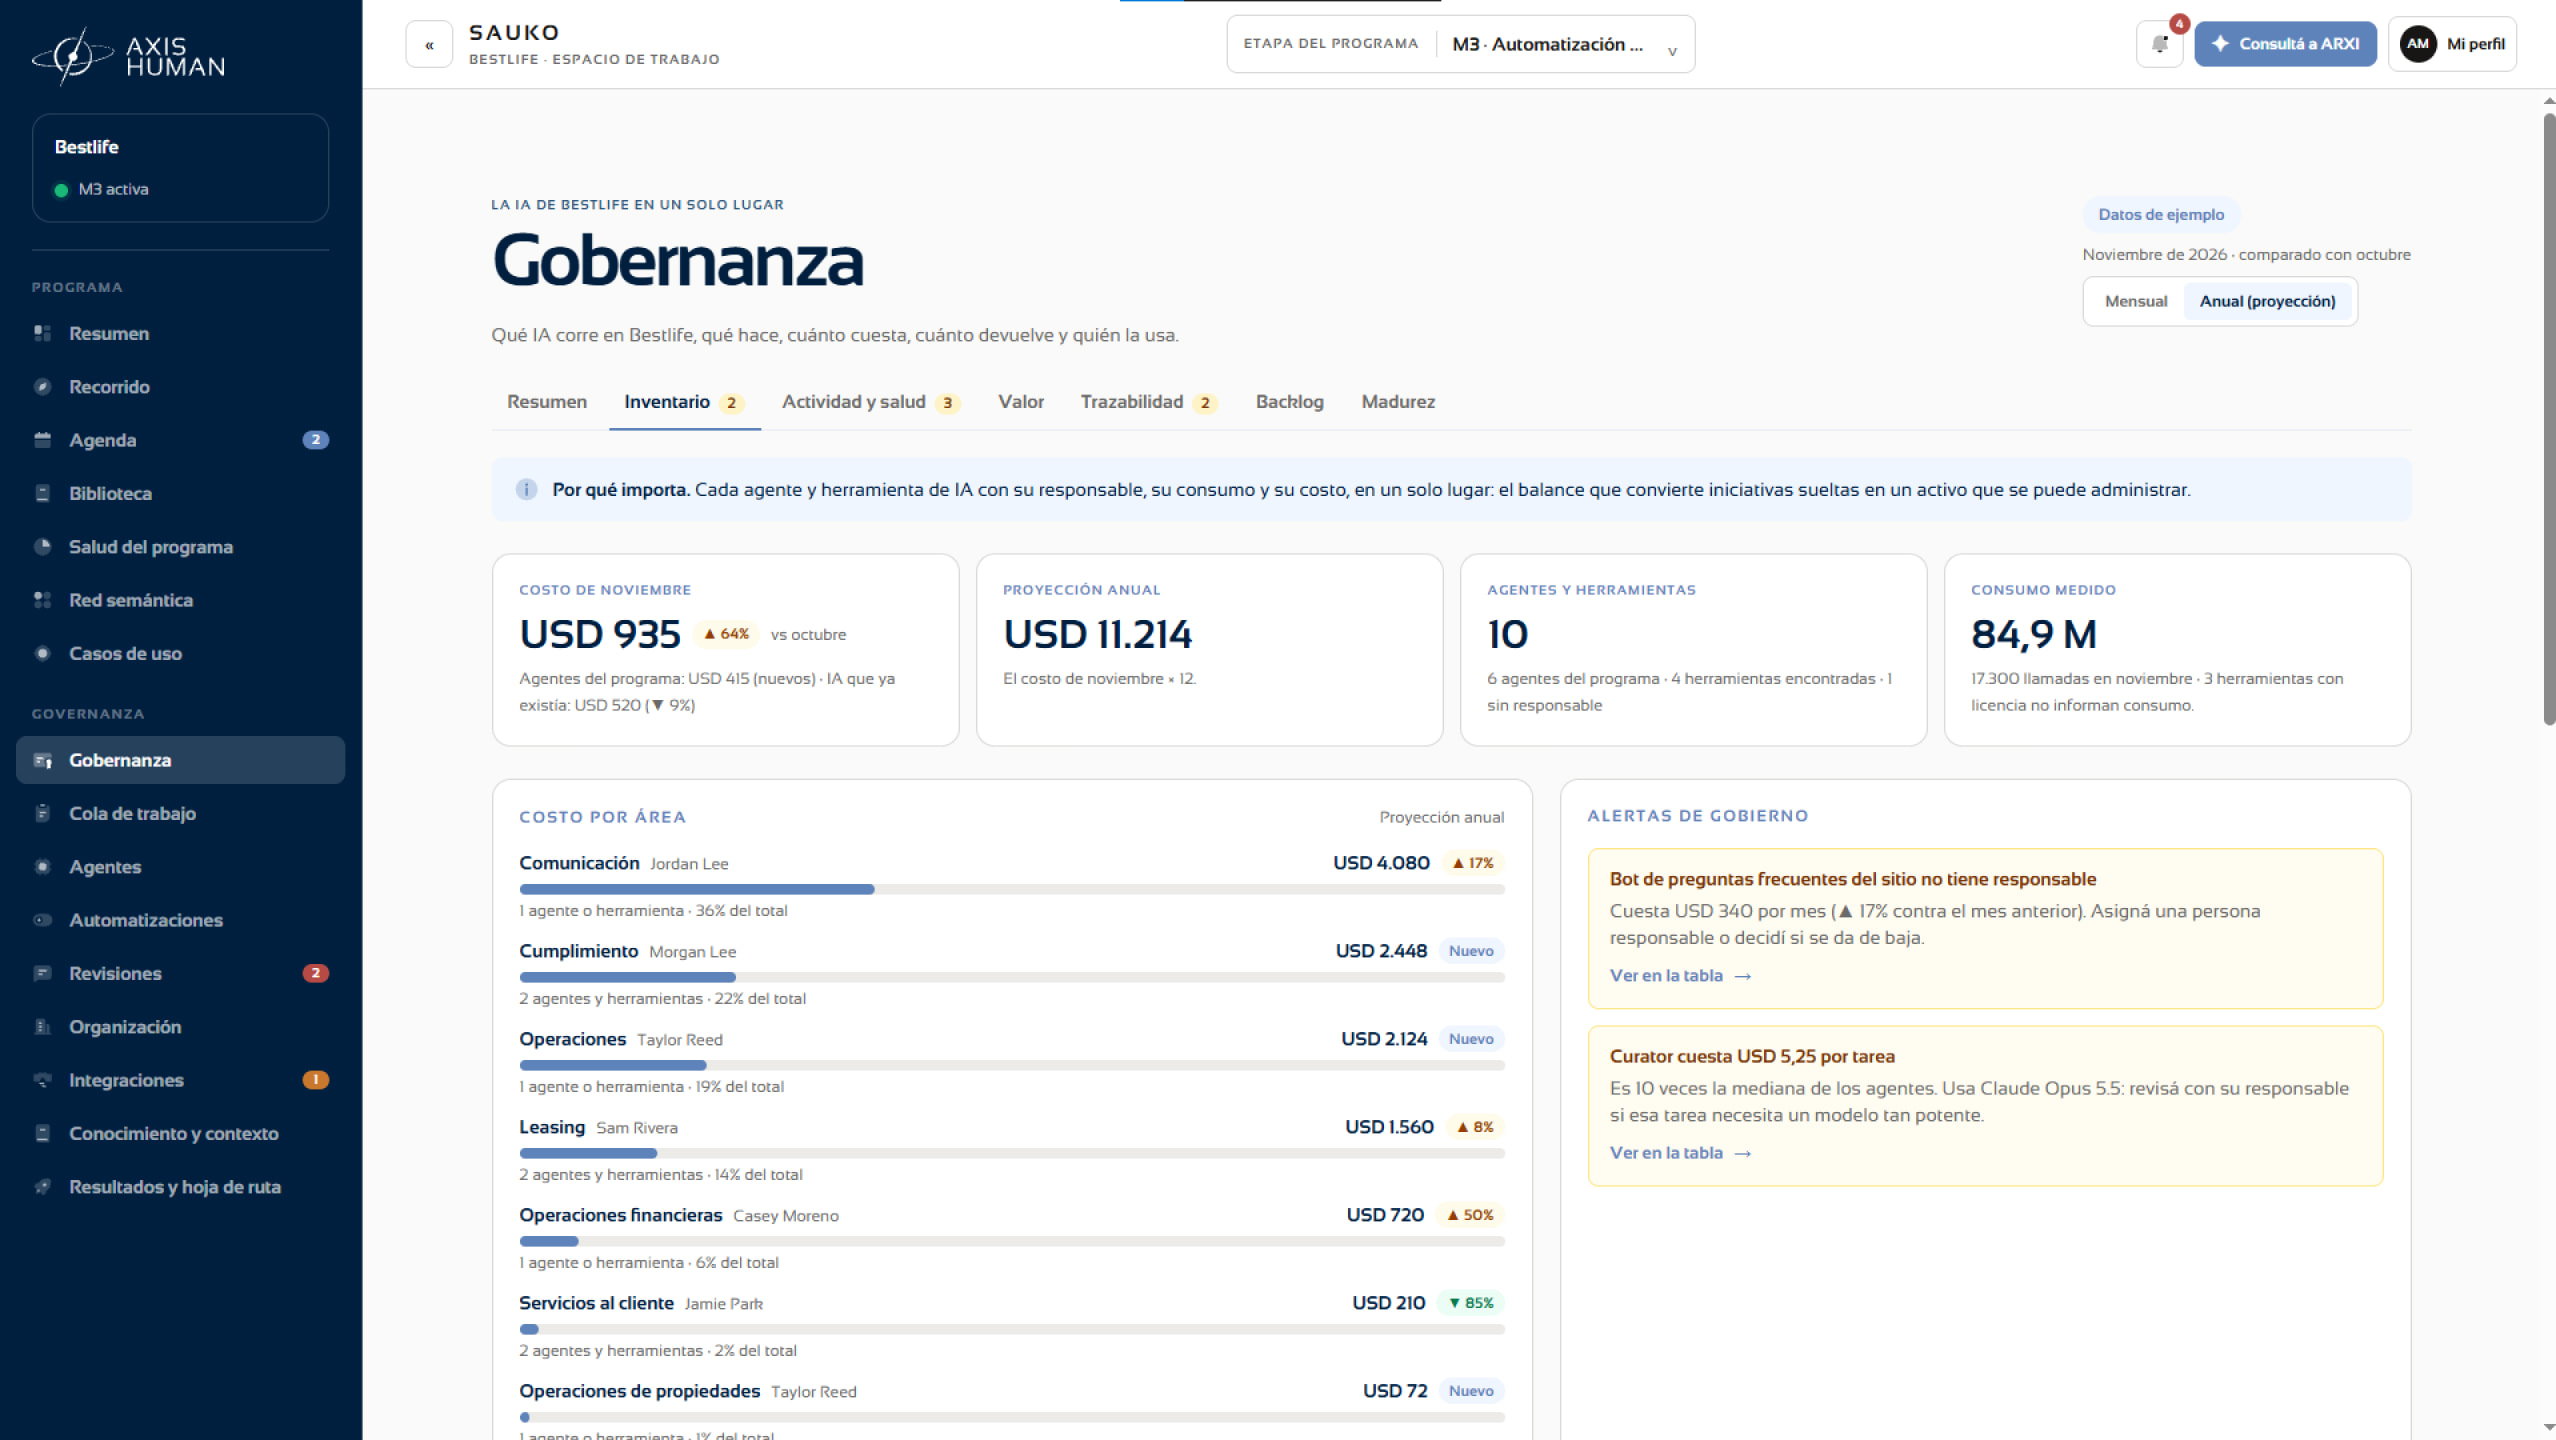The image size is (2556, 1440).
Task: Open the Valor tab
Action: click(1020, 401)
